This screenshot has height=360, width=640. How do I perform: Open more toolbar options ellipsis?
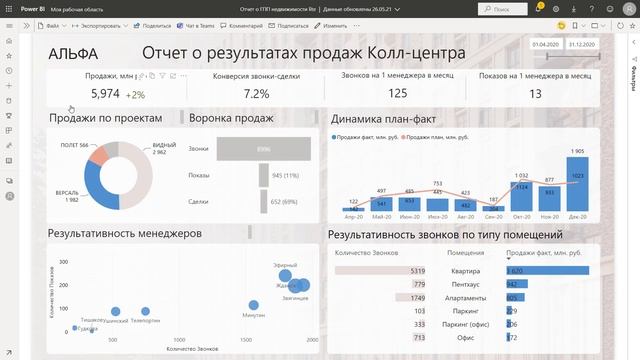pos(357,26)
